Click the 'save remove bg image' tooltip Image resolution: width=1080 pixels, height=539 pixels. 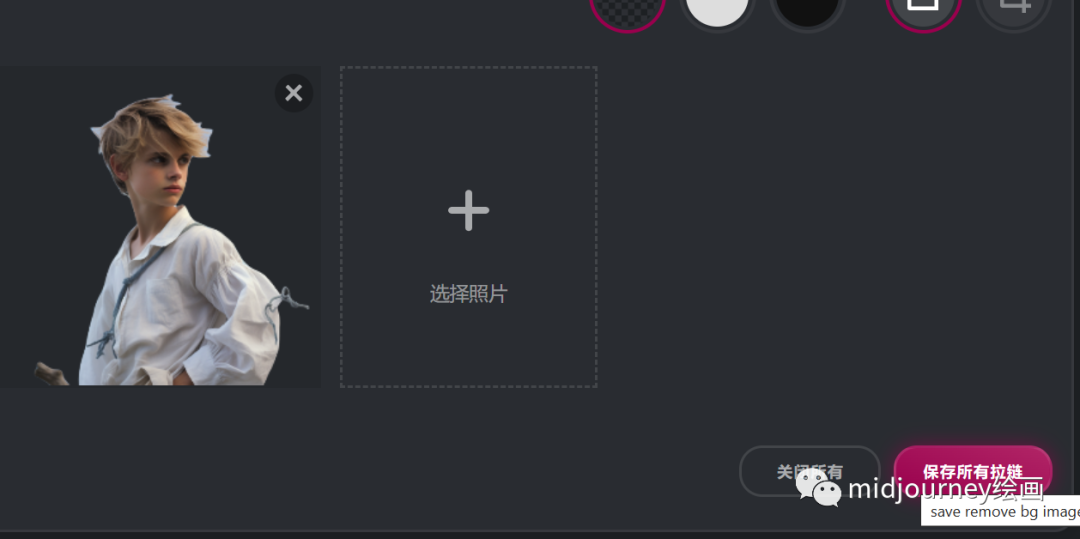click(1001, 511)
